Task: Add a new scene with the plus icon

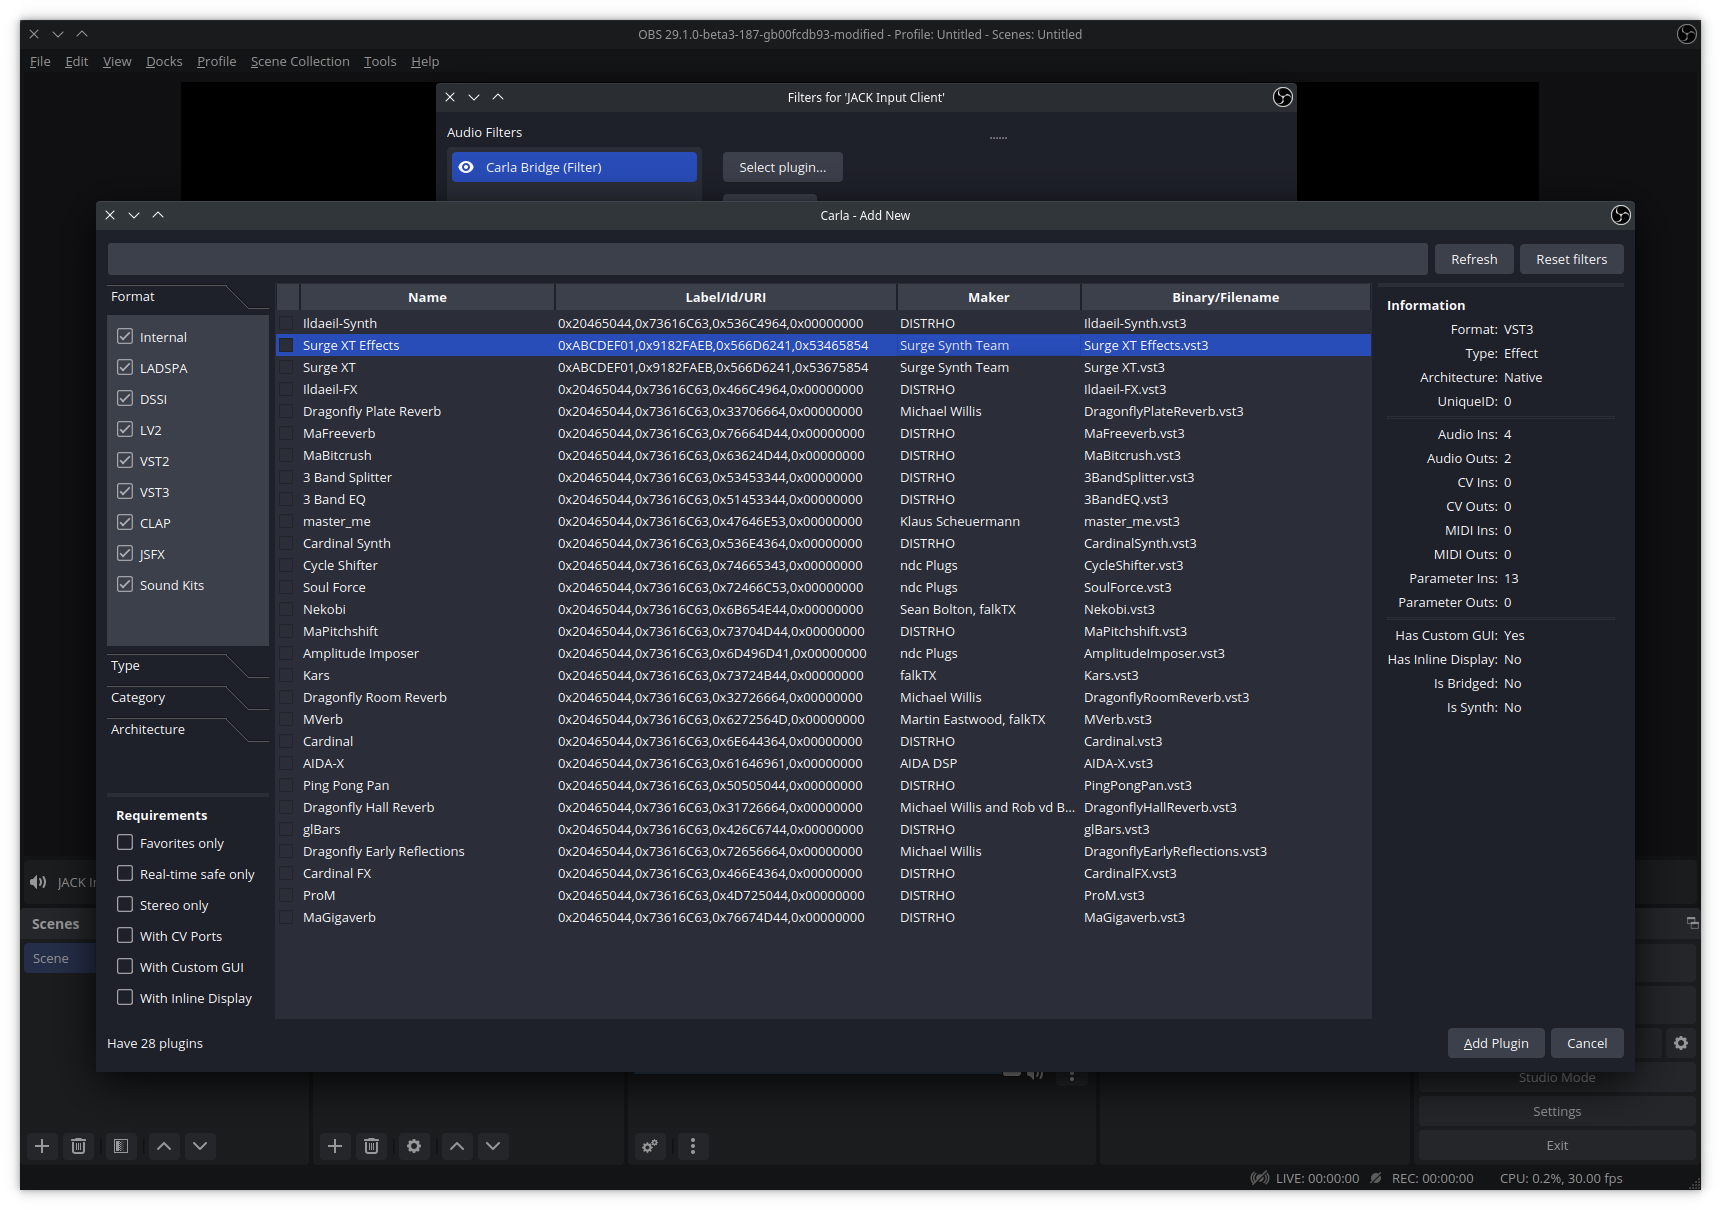Action: coord(41,1146)
